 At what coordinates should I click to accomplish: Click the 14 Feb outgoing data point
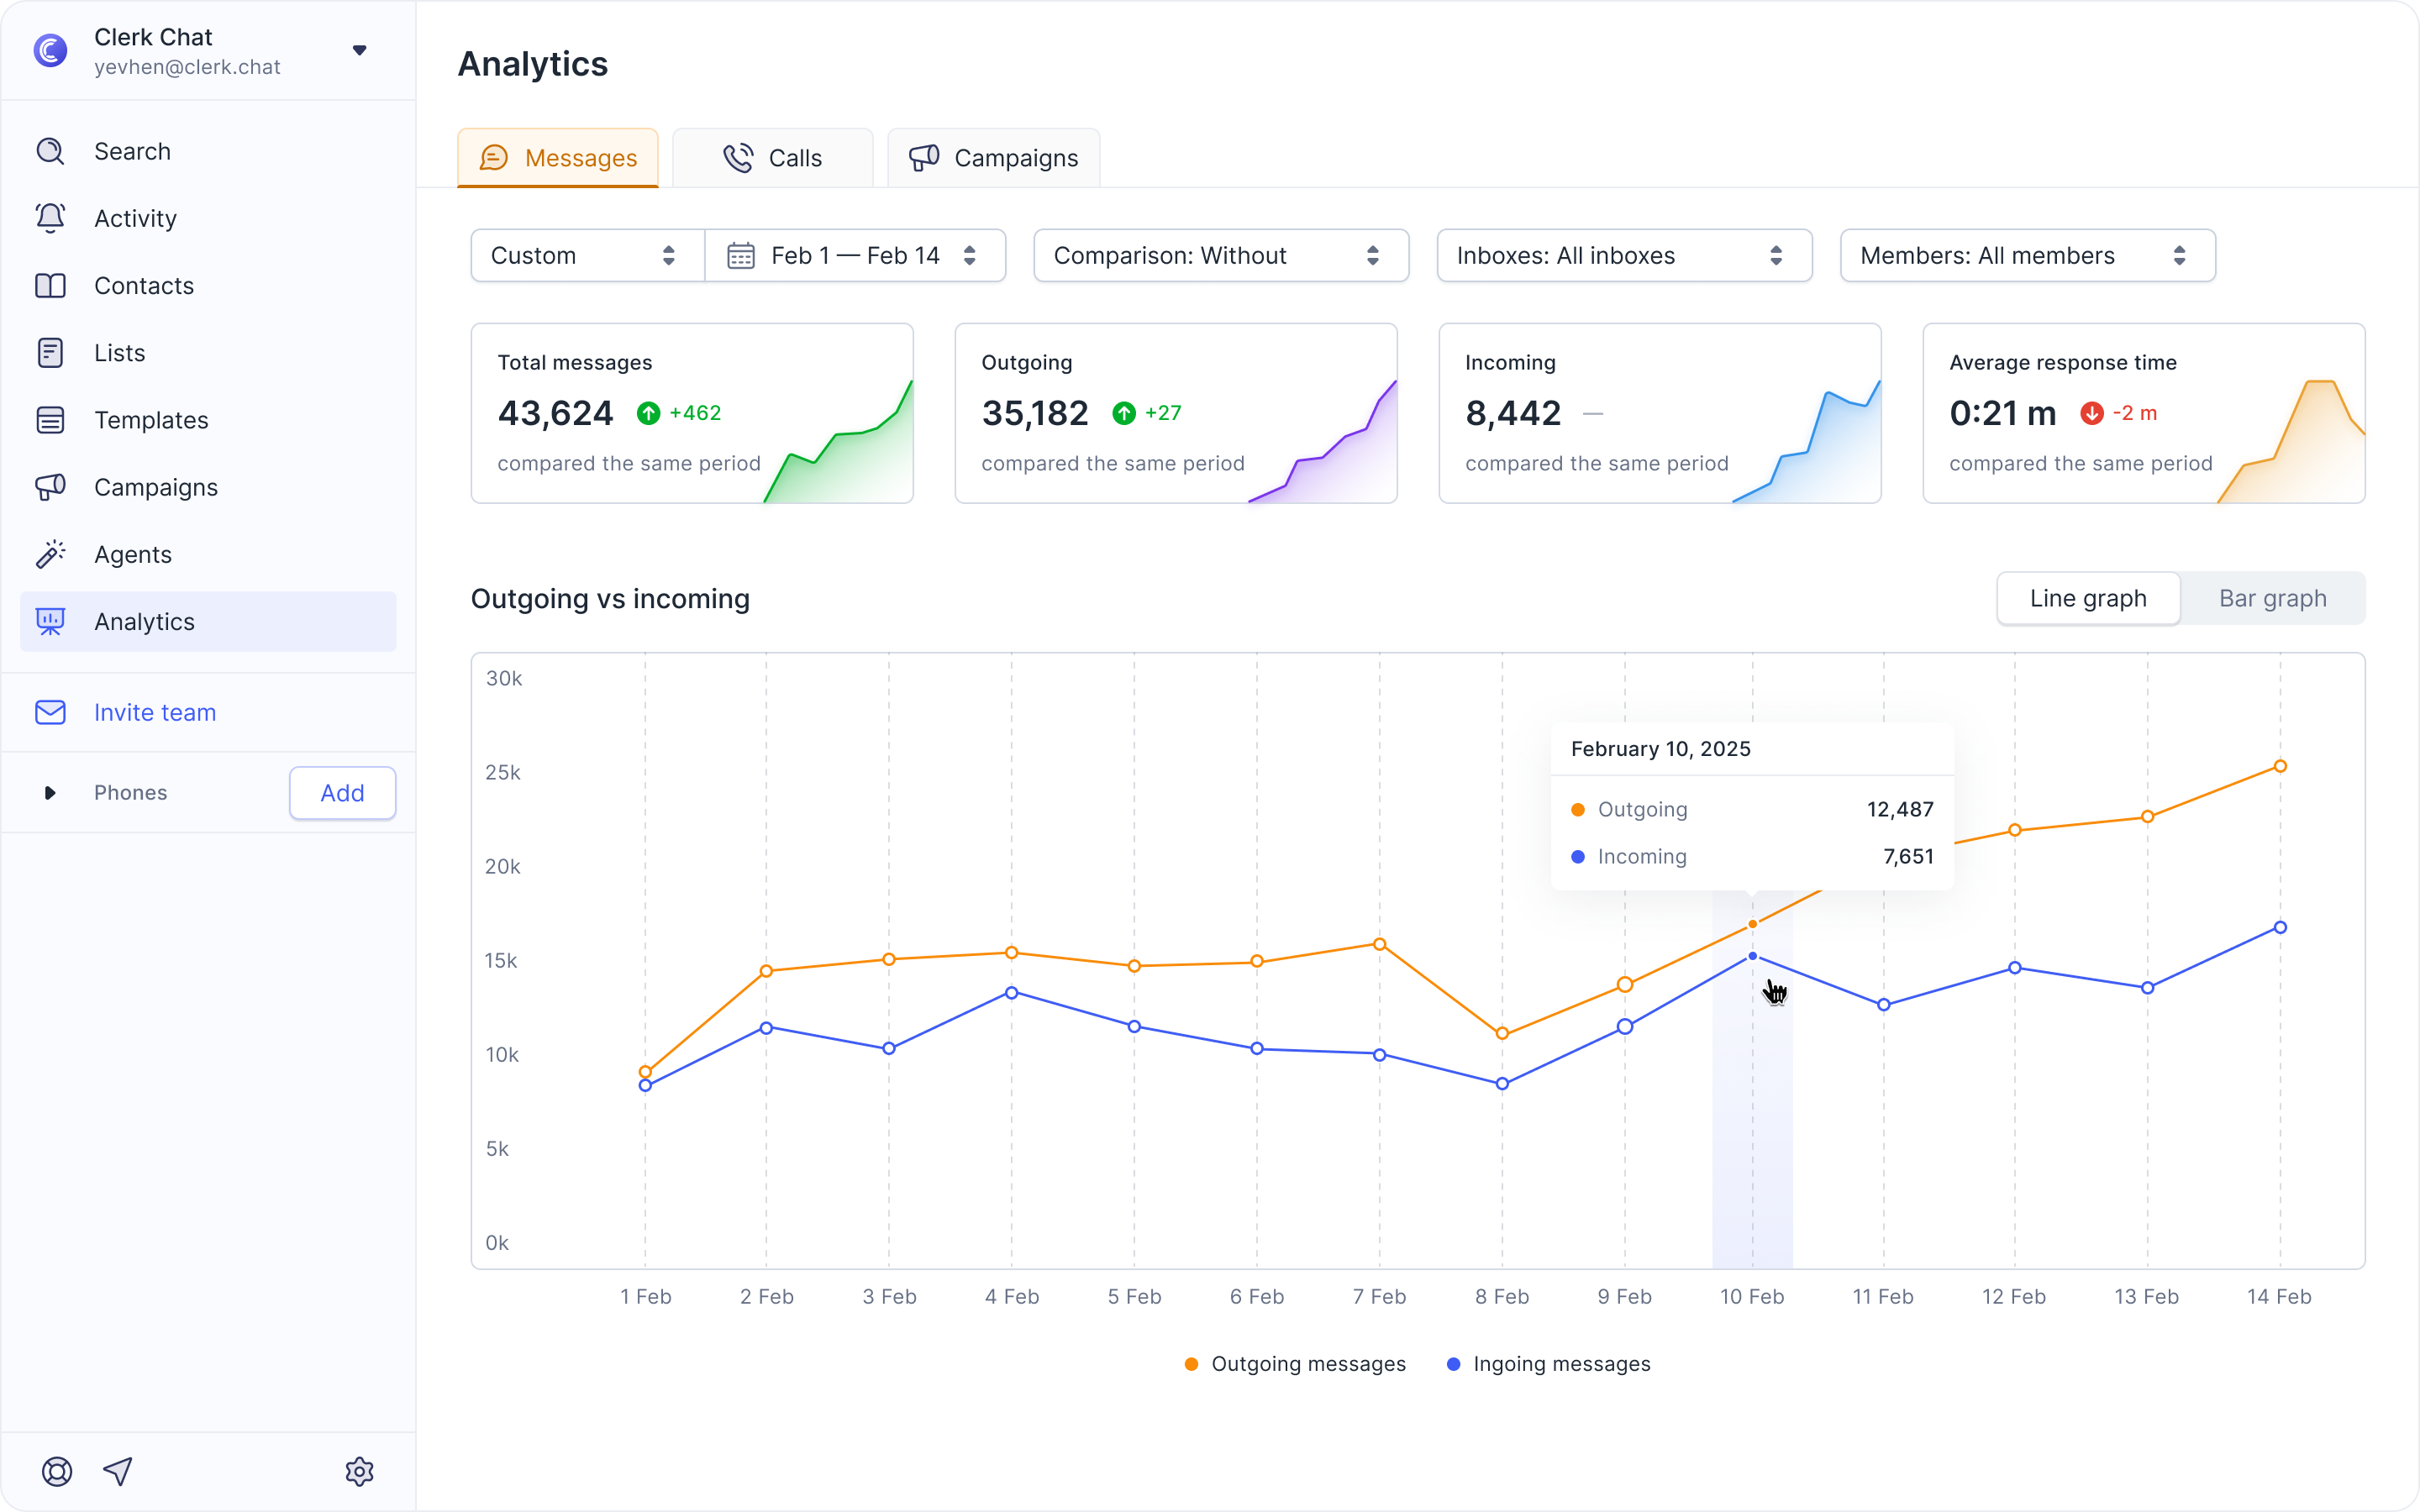point(2280,766)
